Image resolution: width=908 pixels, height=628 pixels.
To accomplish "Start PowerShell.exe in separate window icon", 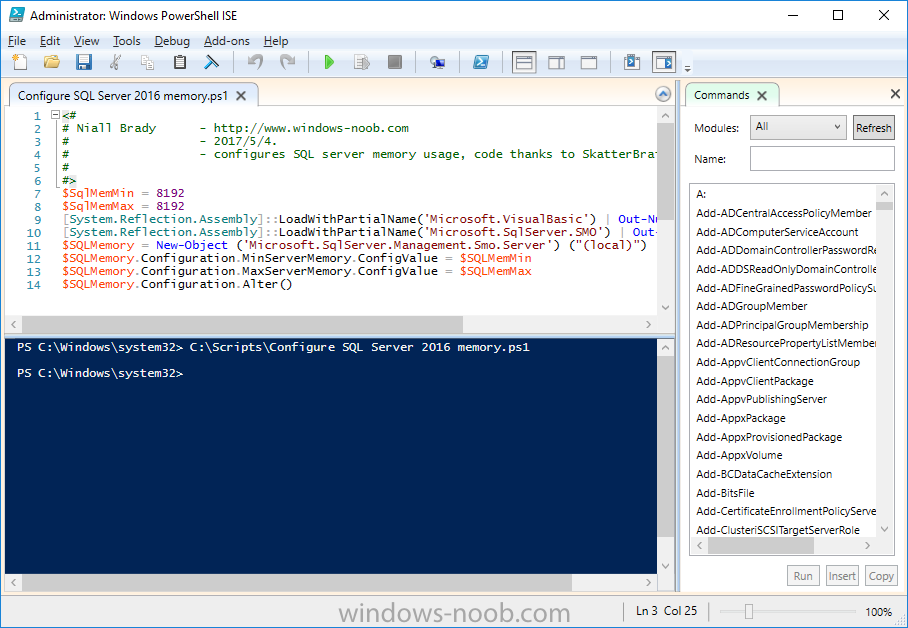I will [481, 62].
